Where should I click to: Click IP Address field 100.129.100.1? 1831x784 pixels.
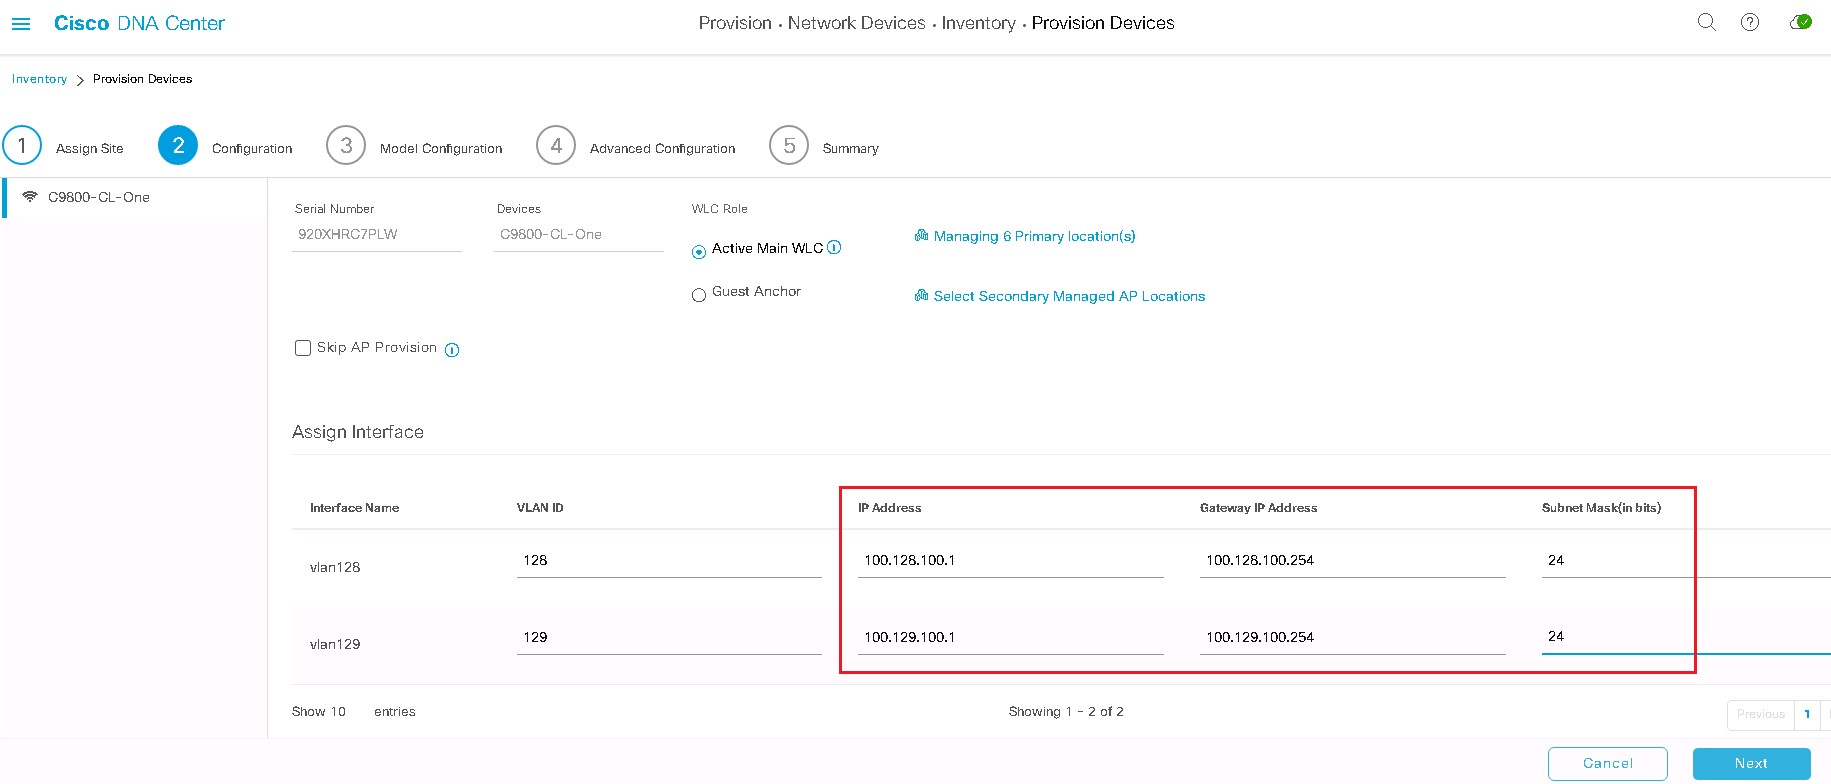1011,638
